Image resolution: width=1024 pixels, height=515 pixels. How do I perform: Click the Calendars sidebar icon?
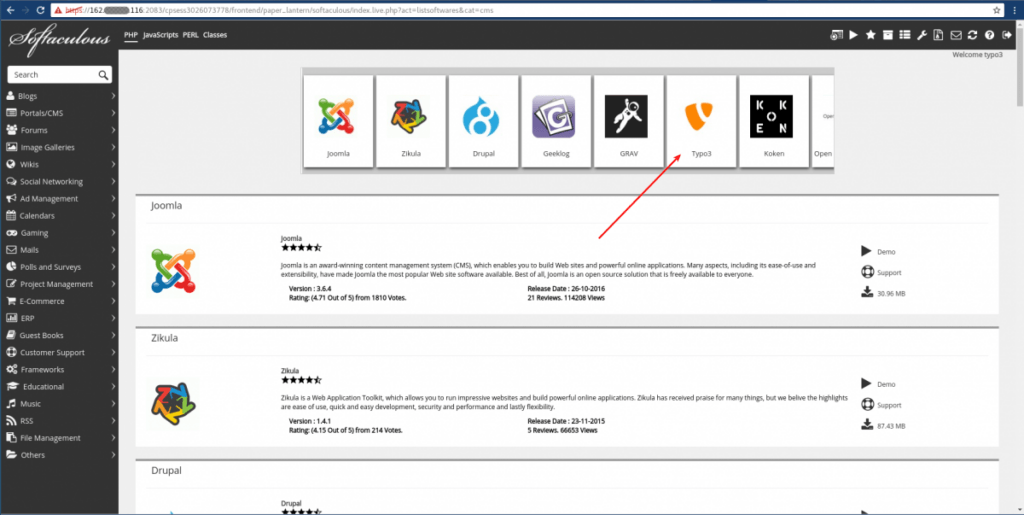coord(11,215)
